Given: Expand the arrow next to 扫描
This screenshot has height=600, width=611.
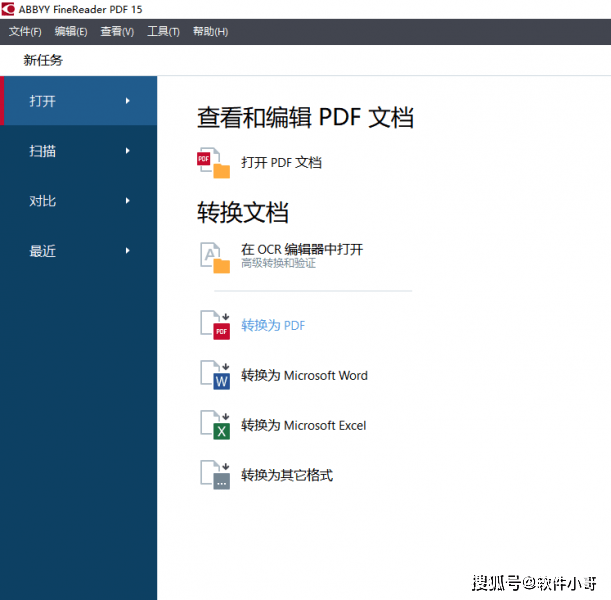Looking at the screenshot, I should [127, 151].
